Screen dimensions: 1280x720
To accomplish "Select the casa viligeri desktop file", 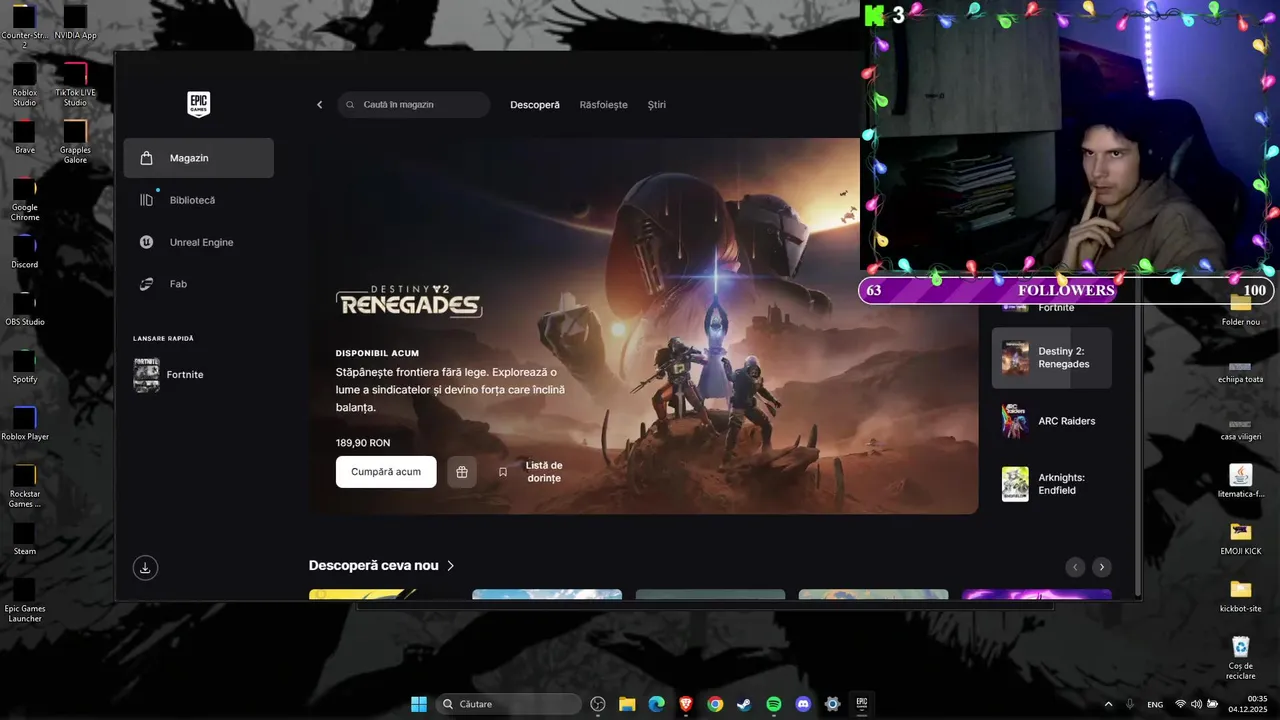I will (1240, 428).
